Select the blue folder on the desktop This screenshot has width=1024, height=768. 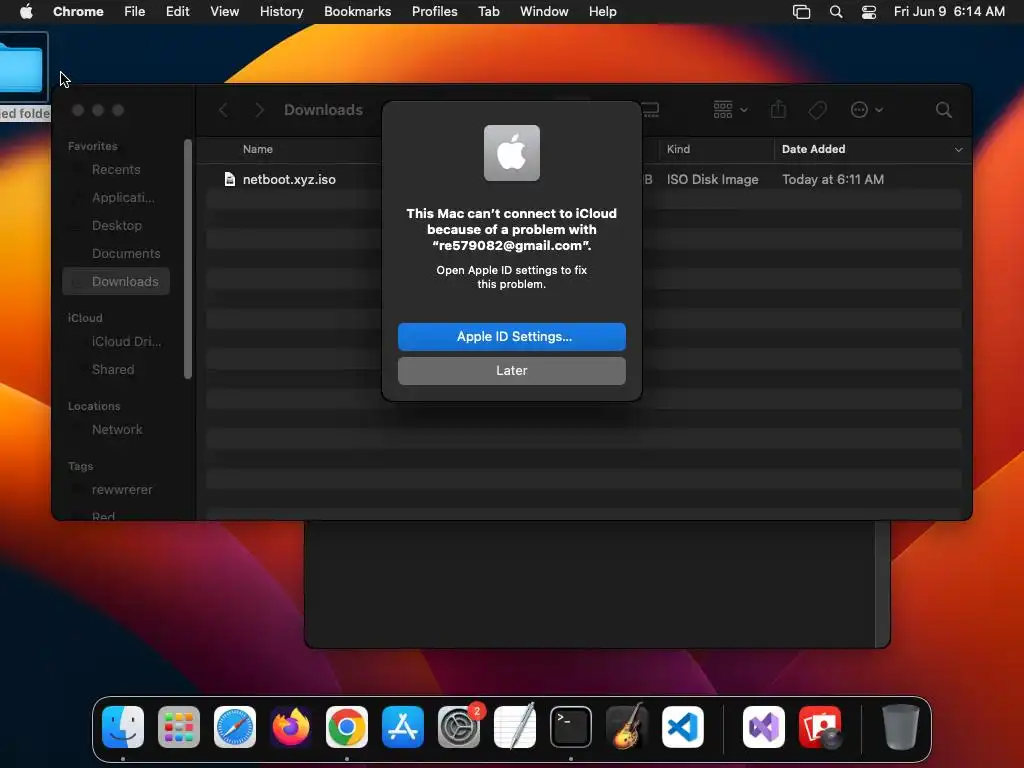click(21, 67)
